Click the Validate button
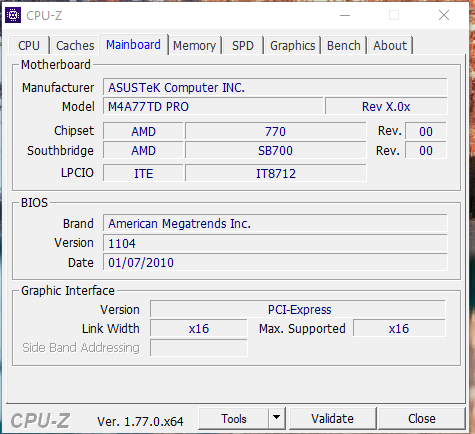This screenshot has height=434, width=475. click(x=332, y=419)
